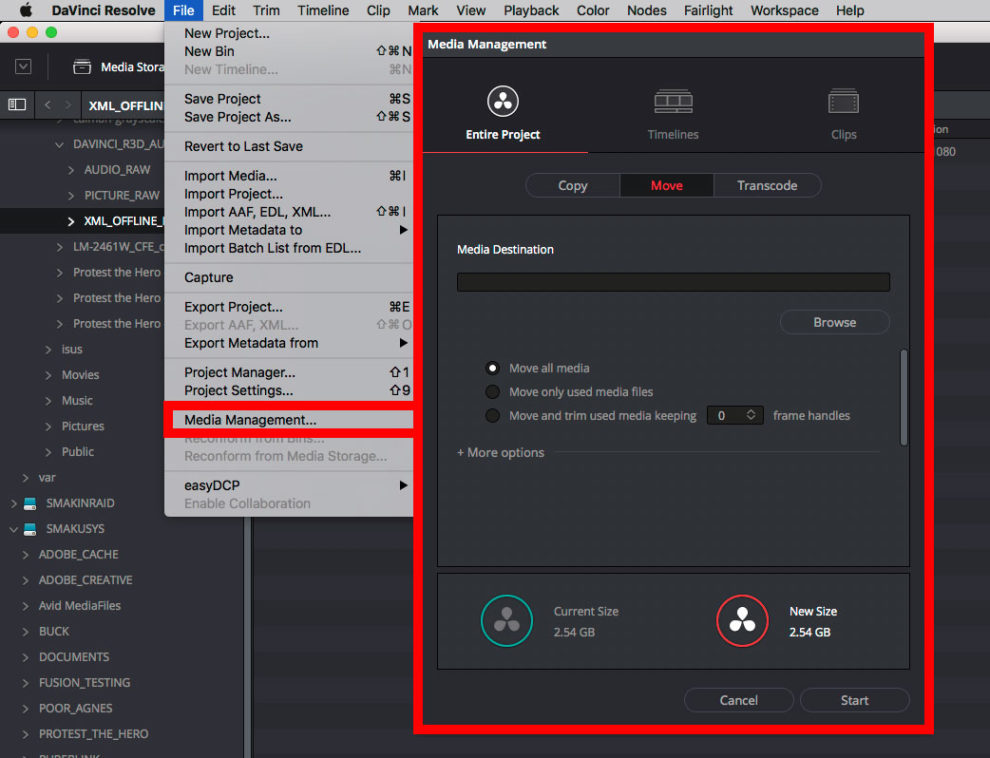990x758 pixels.
Task: Select the FUSION_TESTING folder
Action: [x=85, y=683]
